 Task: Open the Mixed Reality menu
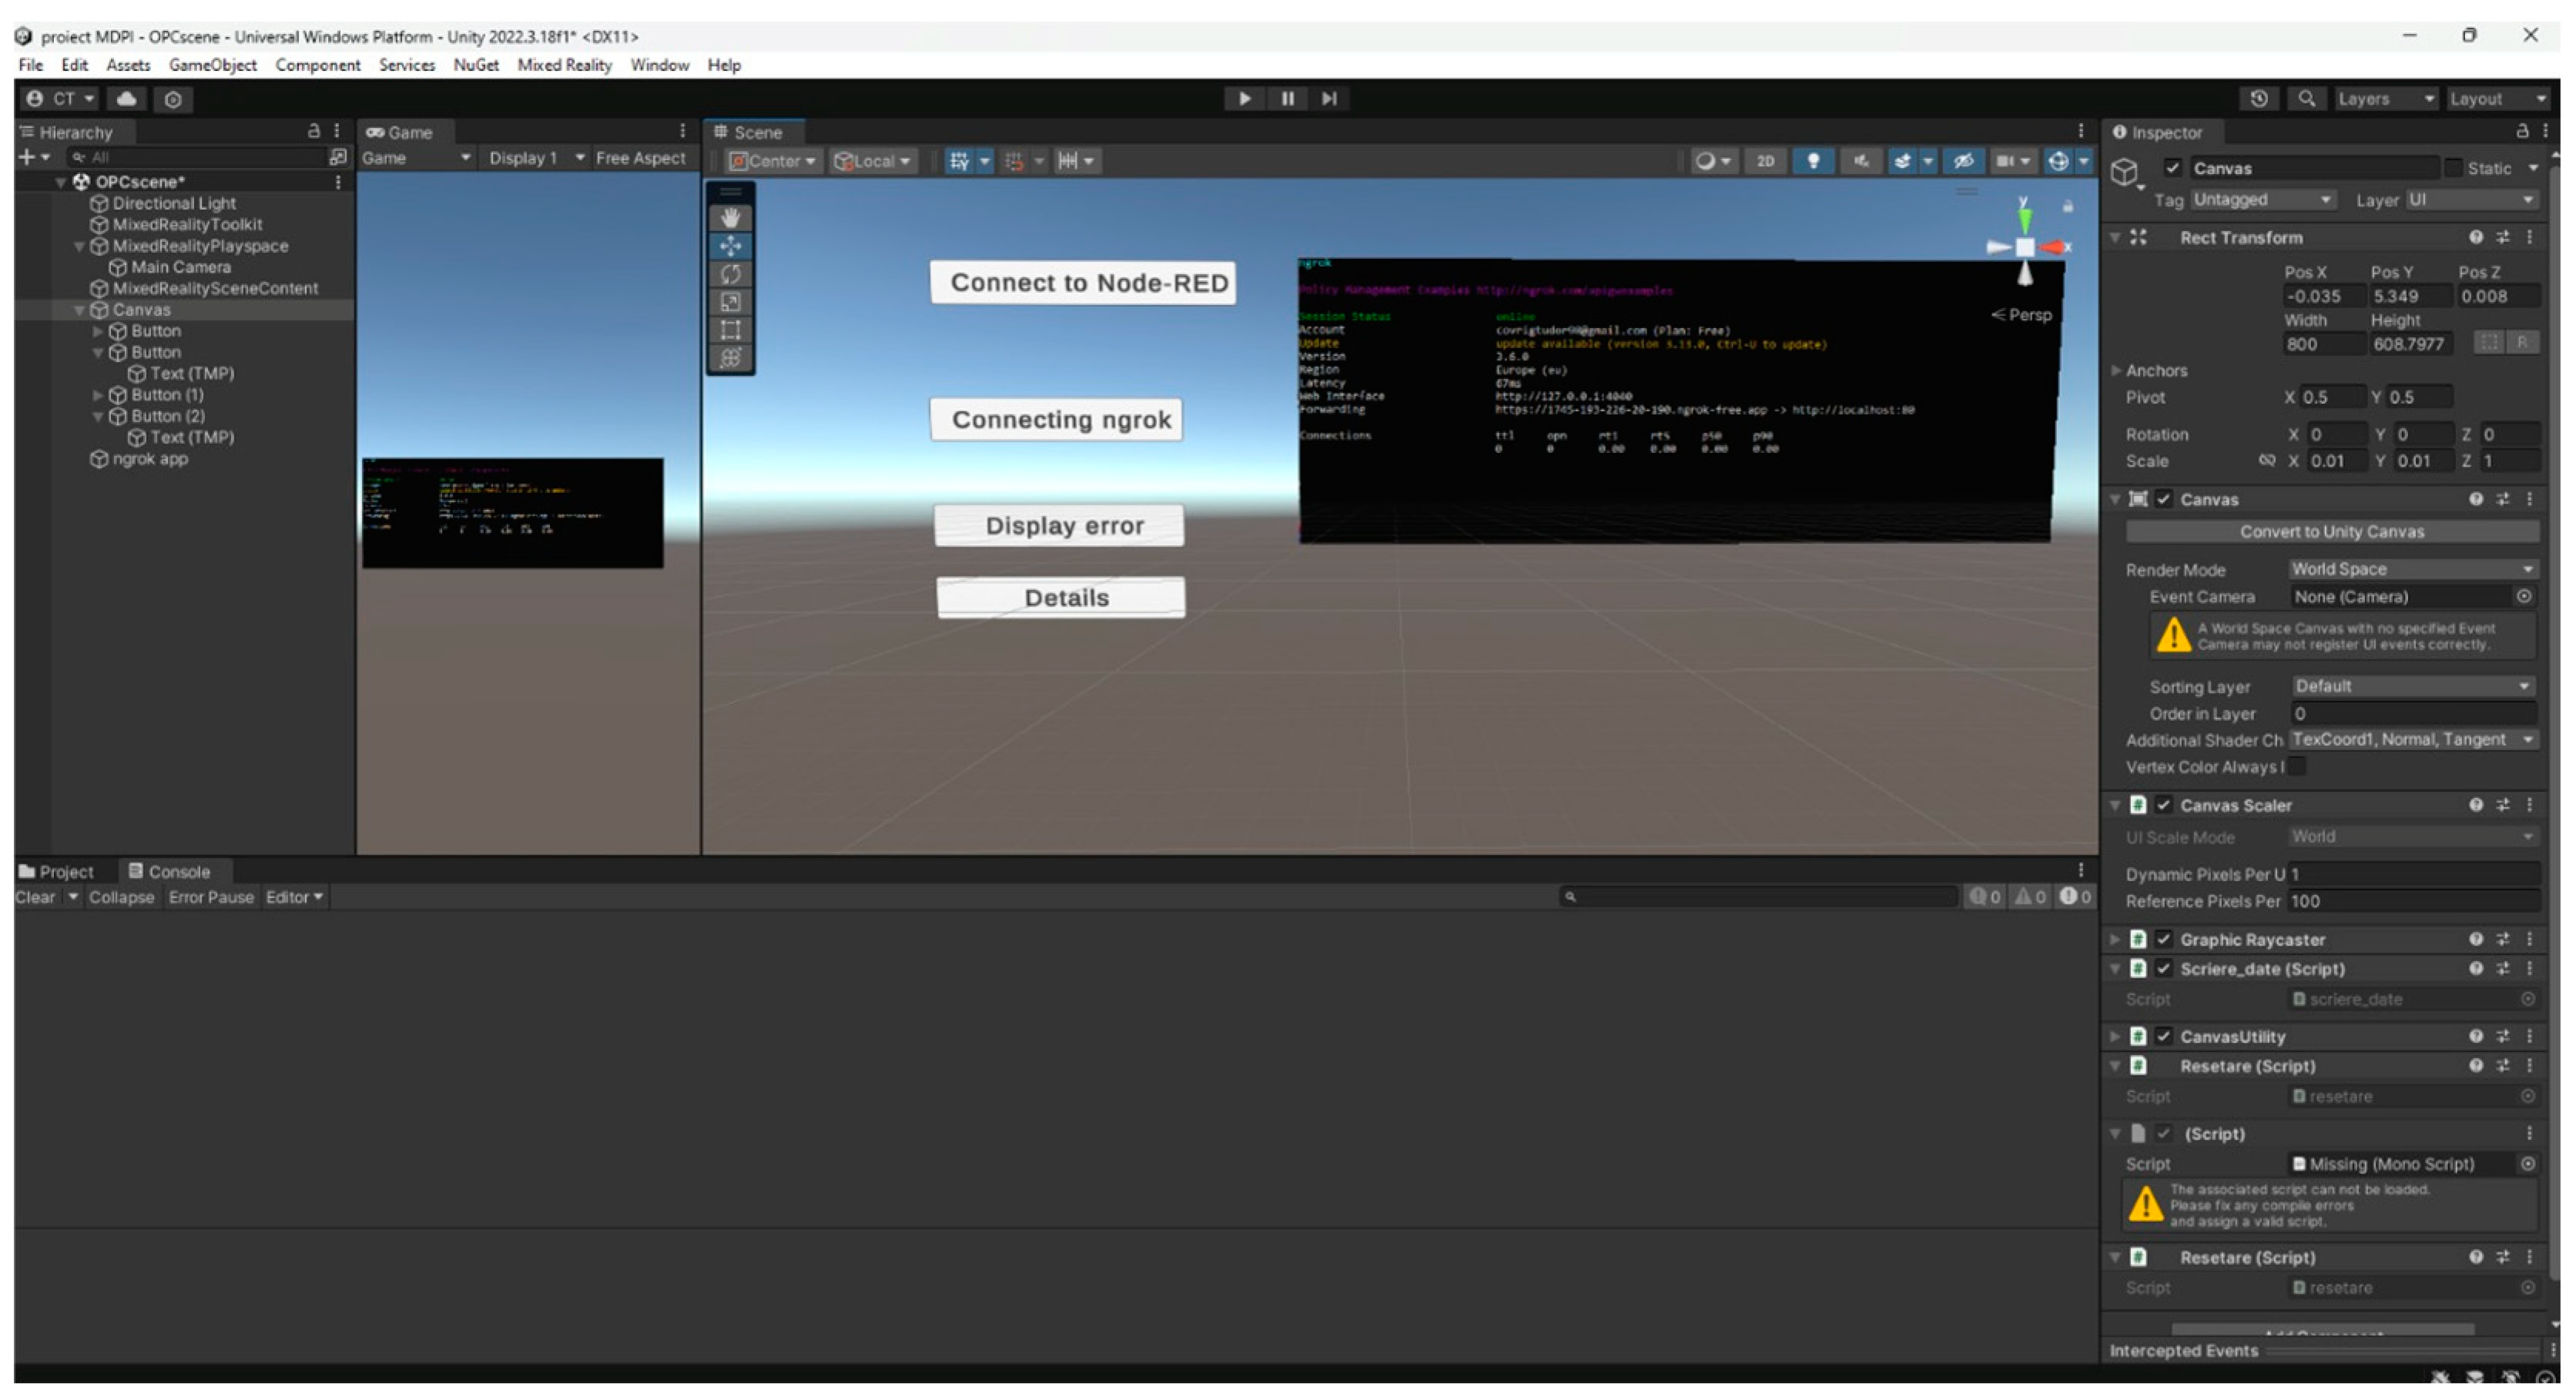(x=564, y=65)
